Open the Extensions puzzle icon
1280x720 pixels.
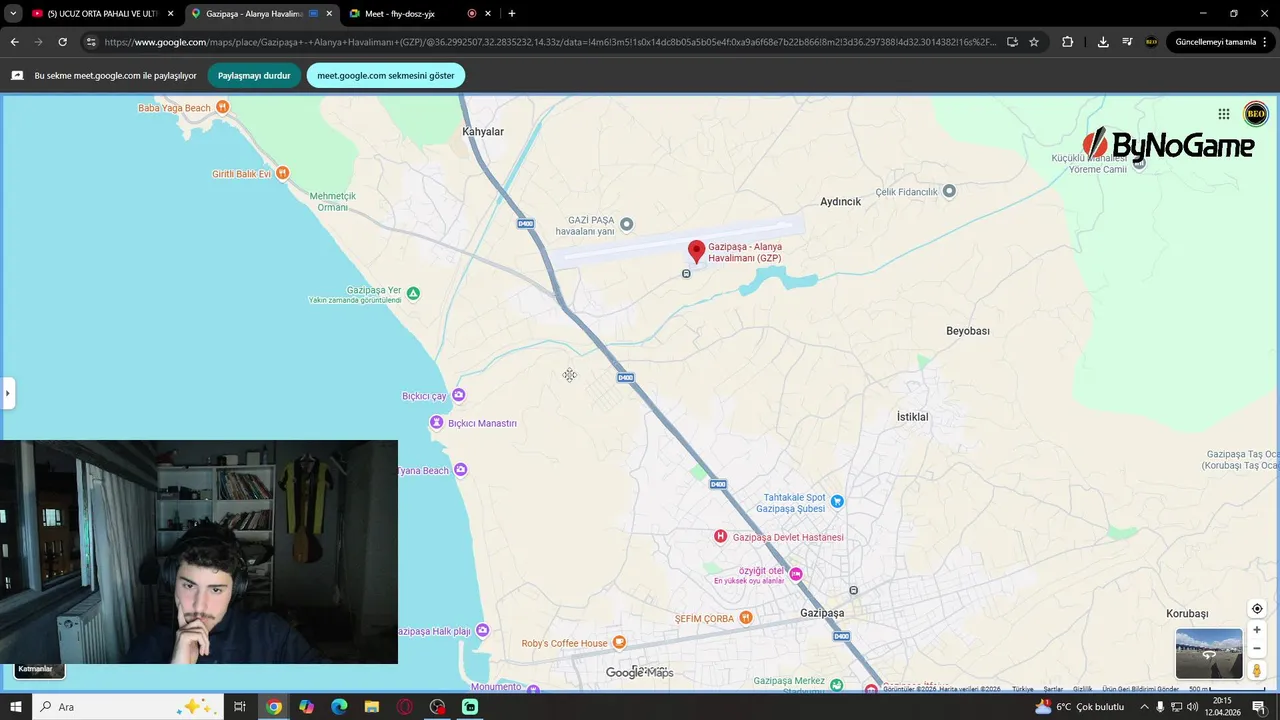click(x=1067, y=42)
